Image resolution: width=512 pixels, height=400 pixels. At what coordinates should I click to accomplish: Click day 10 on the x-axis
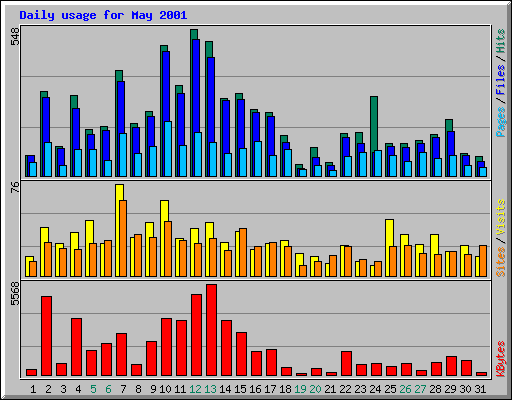point(165,389)
